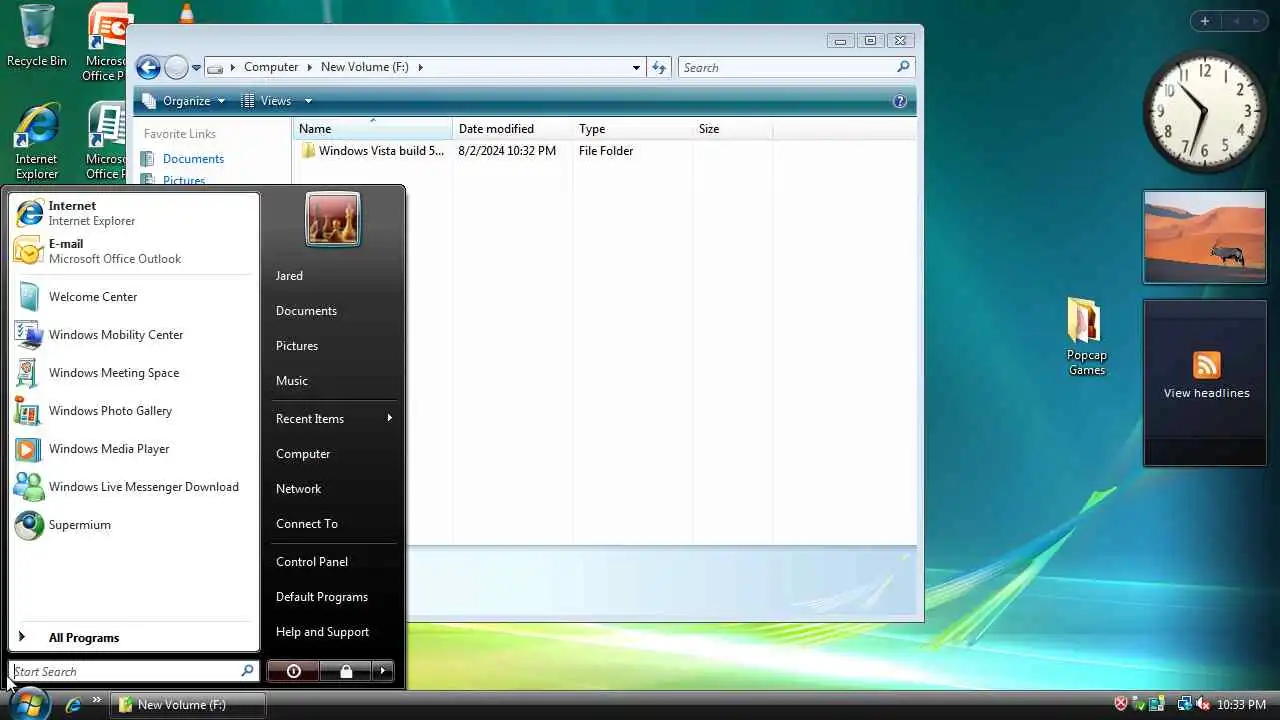The image size is (1280, 720).
Task: Add gadgets with sidebar plus button
Action: click(x=1205, y=21)
